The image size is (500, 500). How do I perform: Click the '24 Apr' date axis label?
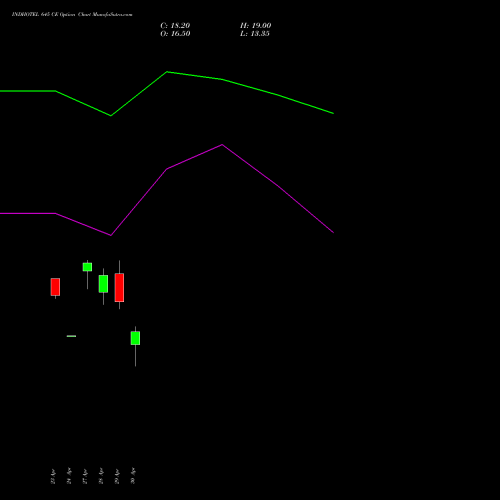pyautogui.click(x=69, y=476)
